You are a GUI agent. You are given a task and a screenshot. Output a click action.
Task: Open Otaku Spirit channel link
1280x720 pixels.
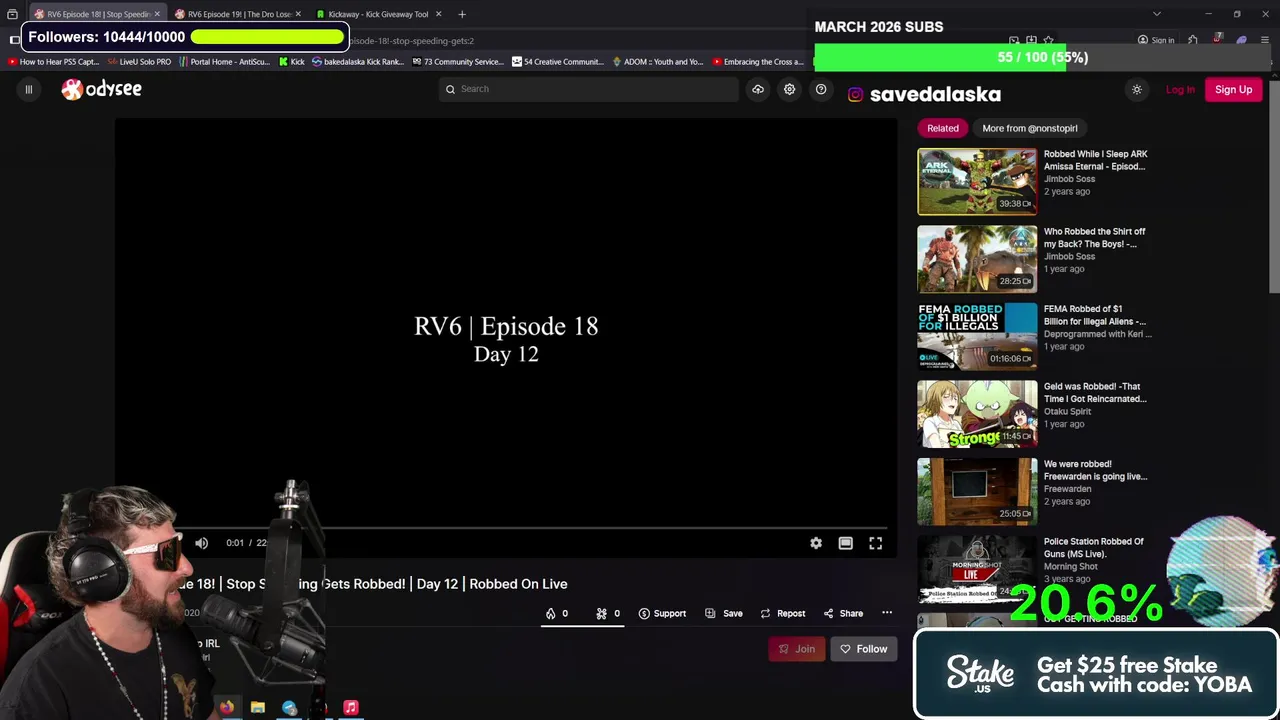(1067, 411)
